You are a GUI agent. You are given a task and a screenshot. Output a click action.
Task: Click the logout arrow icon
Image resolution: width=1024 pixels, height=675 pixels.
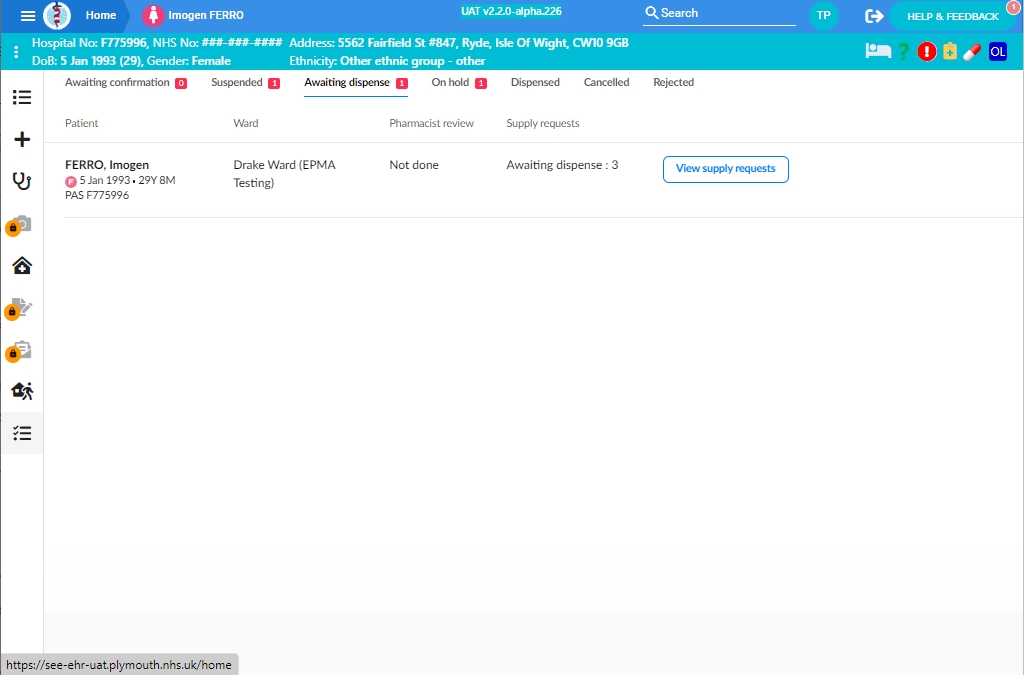coord(874,16)
